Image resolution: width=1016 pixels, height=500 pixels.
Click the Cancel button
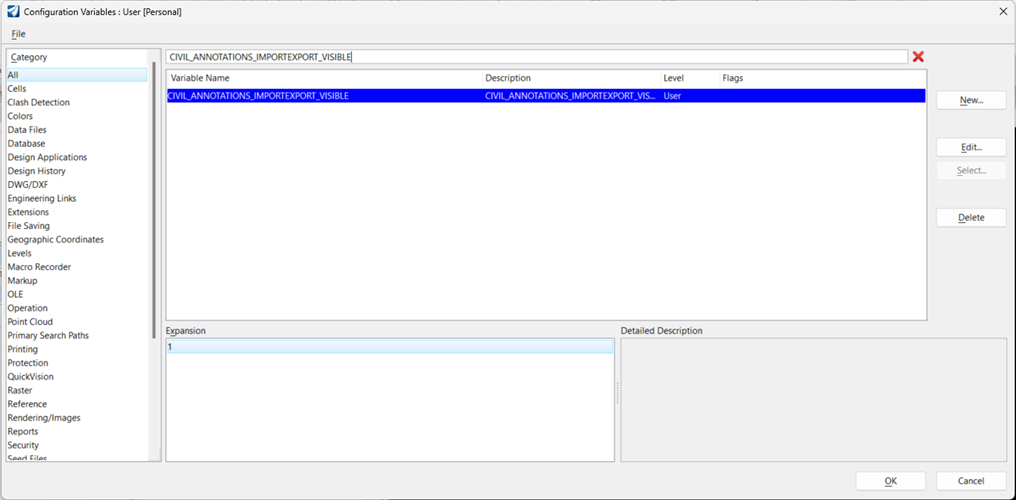(971, 481)
